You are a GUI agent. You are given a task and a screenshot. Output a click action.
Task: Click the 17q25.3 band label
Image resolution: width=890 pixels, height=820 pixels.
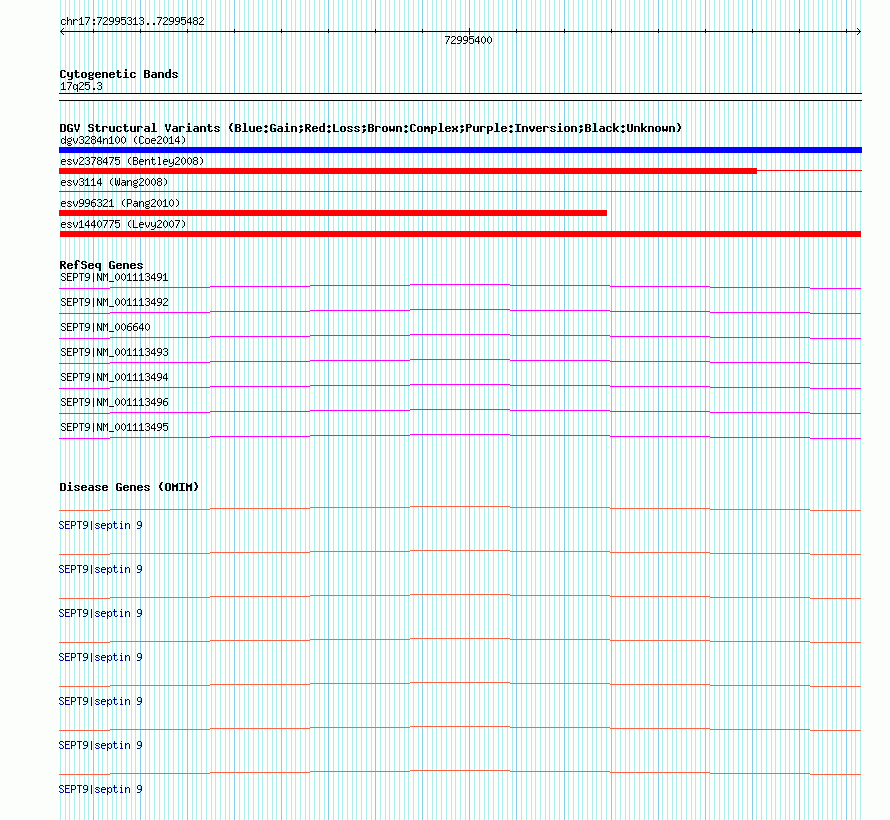point(81,86)
